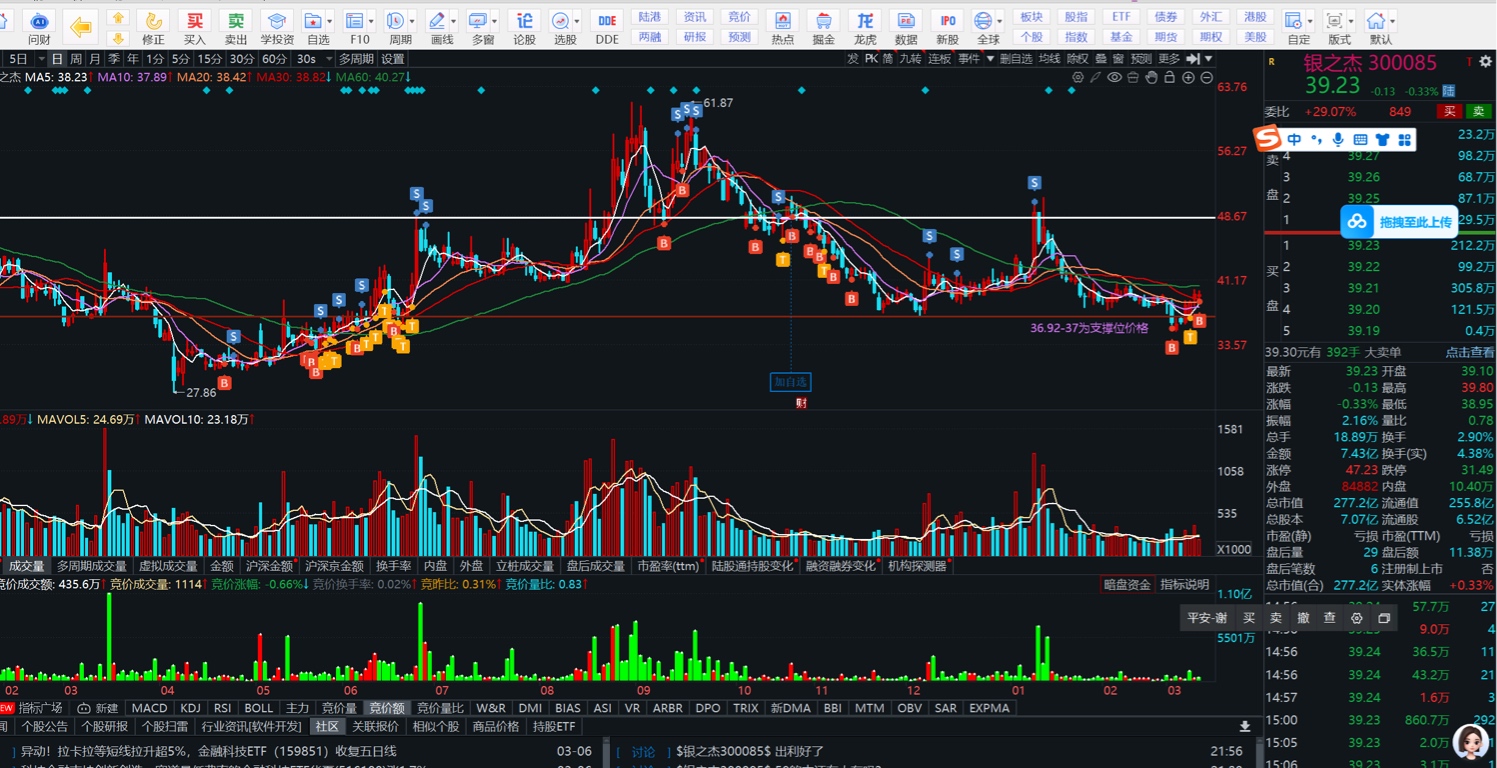The height and width of the screenshot is (768, 1497).
Task: Click the 陆港 market button
Action: point(650,17)
